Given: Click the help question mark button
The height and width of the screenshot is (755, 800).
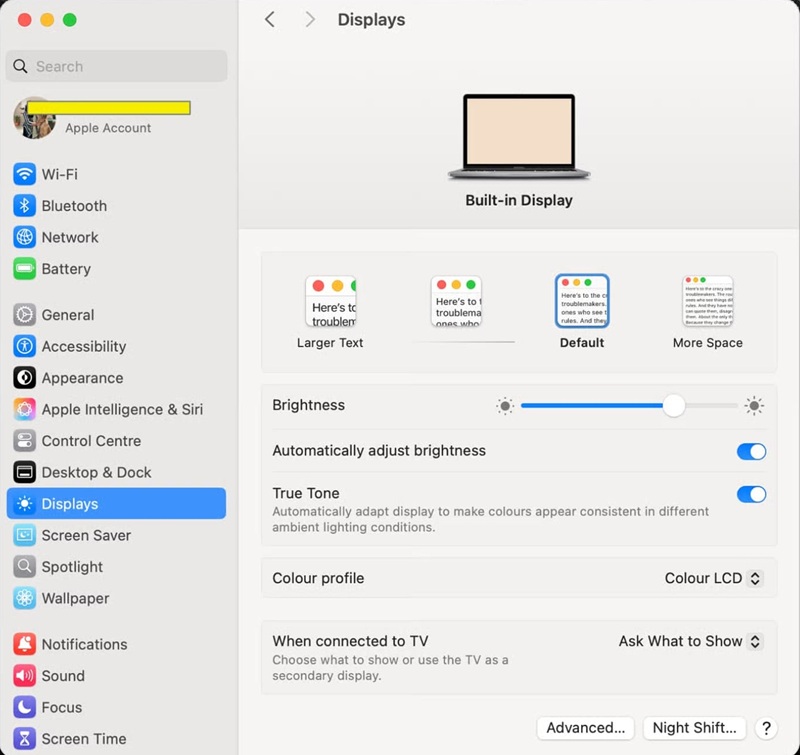Looking at the screenshot, I should click(x=766, y=728).
